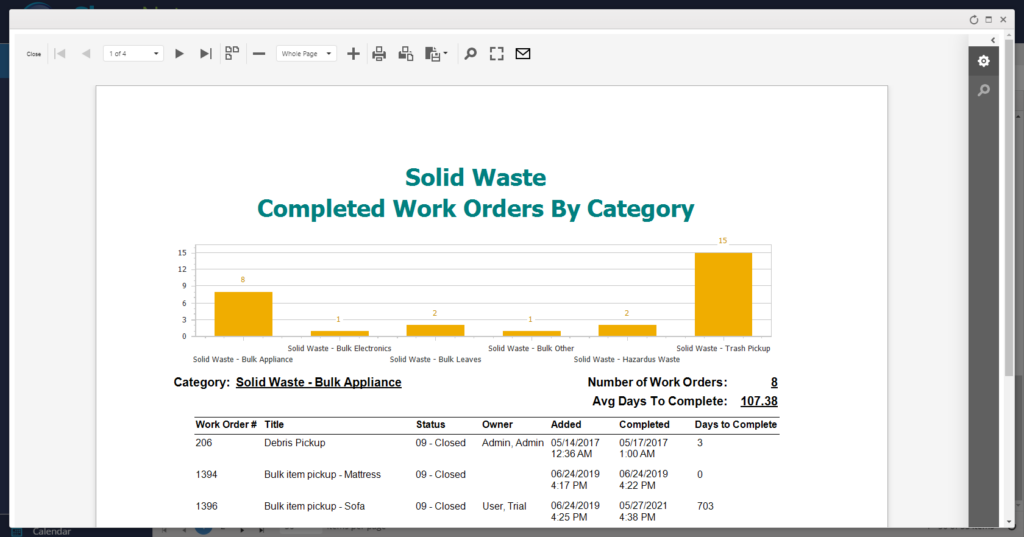Close the report viewer window
Screen dimensions: 1024x537
pyautogui.click(x=1004, y=20)
